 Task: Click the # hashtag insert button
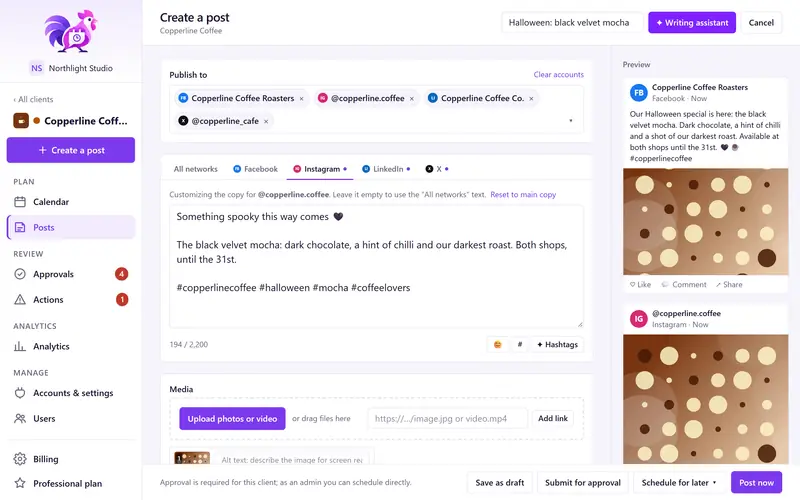tap(519, 344)
